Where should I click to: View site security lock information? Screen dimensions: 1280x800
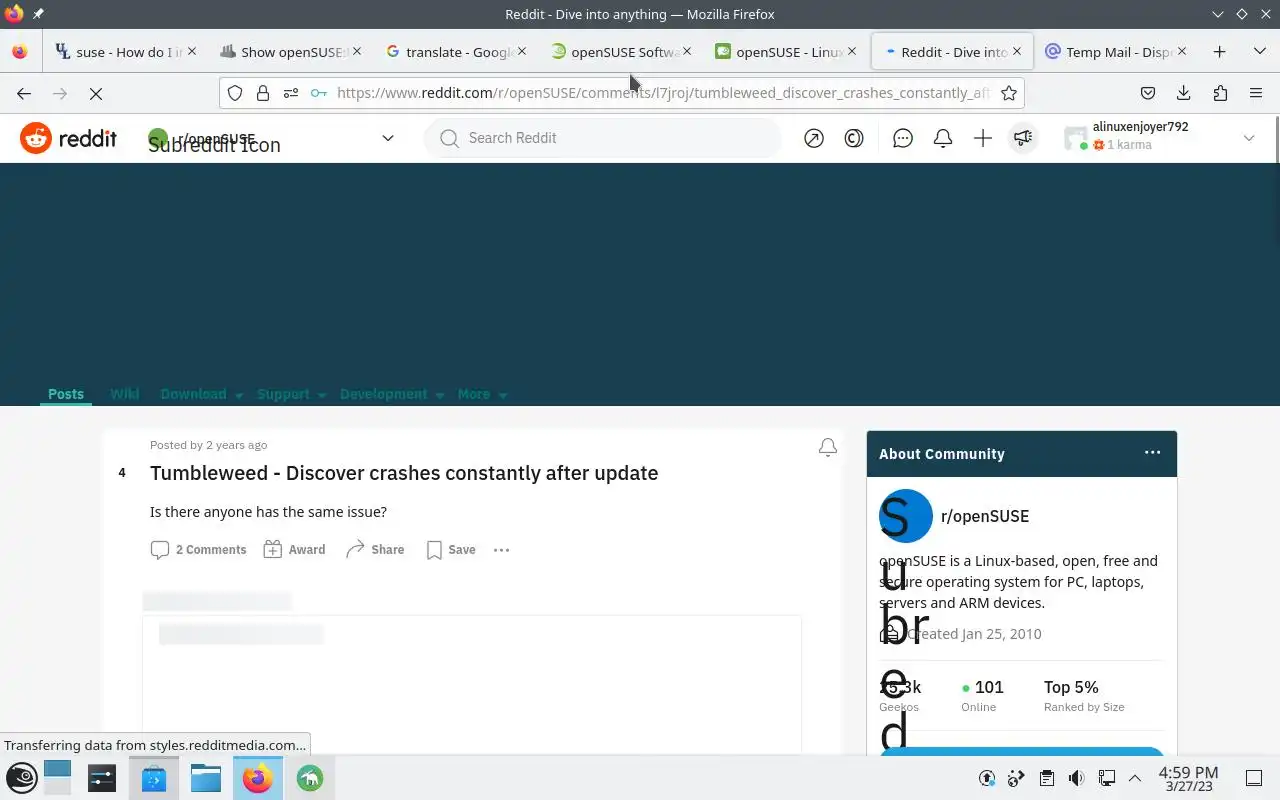click(262, 93)
